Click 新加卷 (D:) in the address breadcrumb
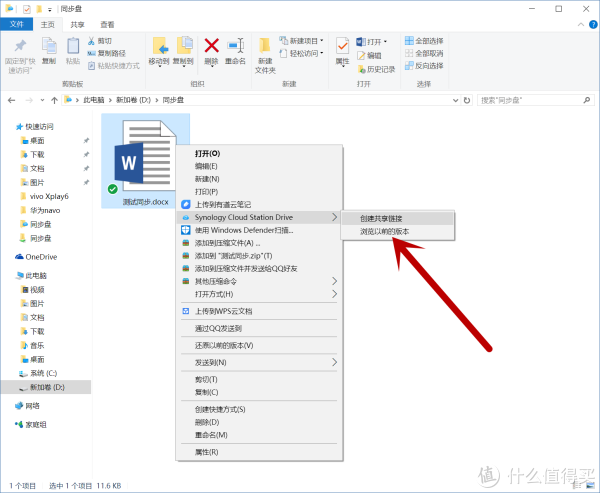 (x=134, y=100)
